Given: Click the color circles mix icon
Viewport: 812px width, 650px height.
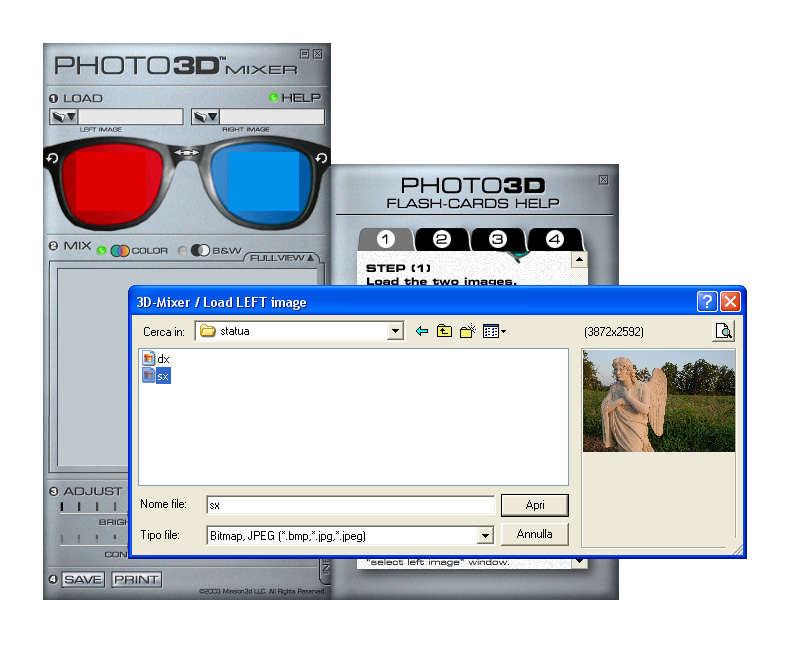Looking at the screenshot, I should point(120,251).
